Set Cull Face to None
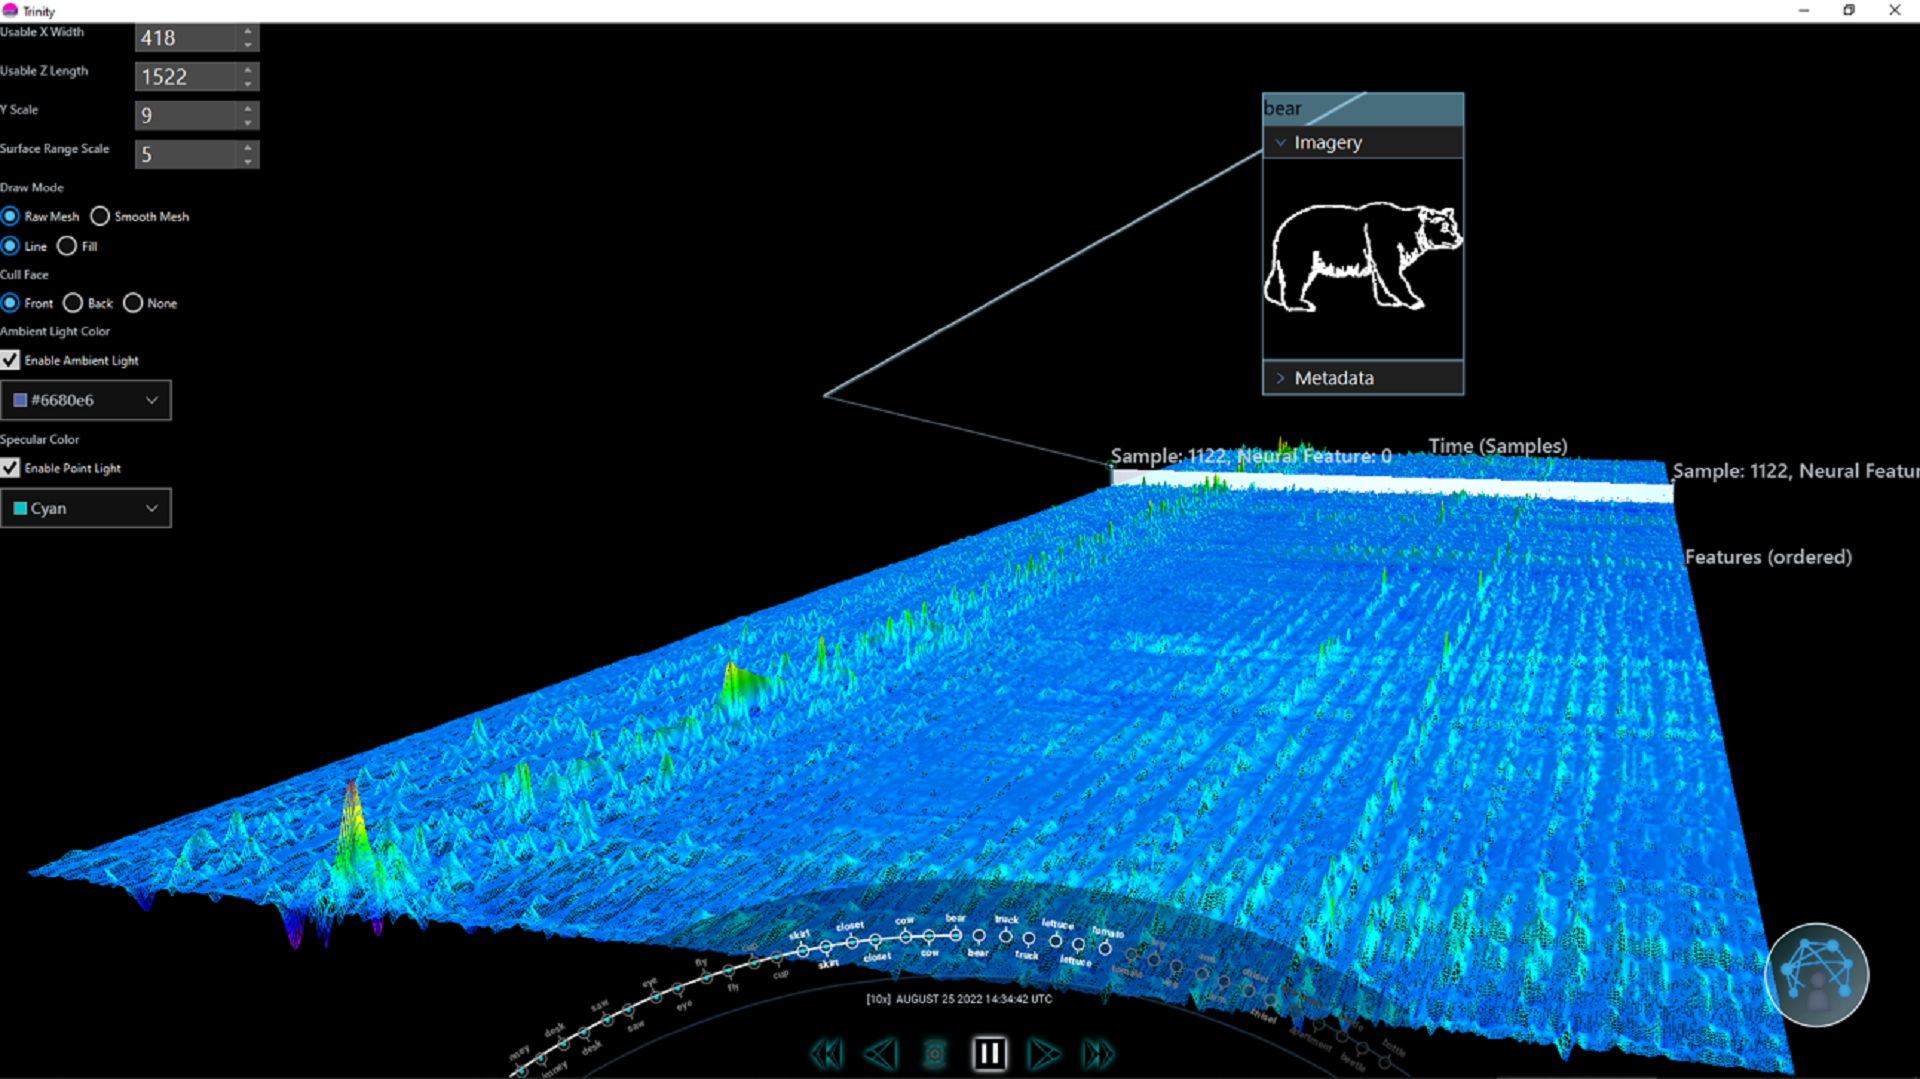The image size is (1920, 1079). [x=133, y=303]
